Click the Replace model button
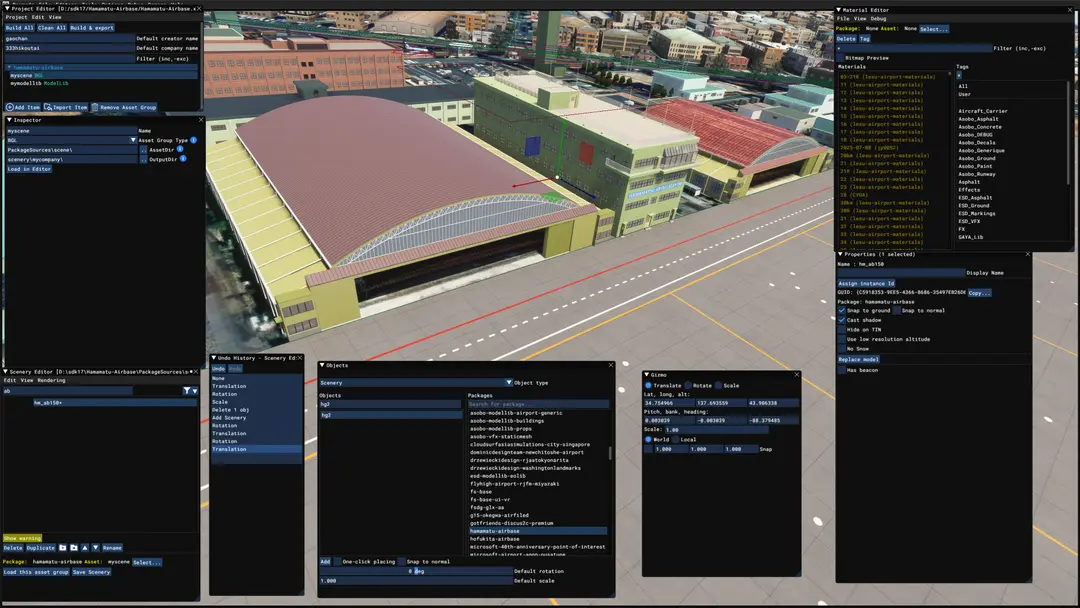The height and width of the screenshot is (608, 1080). click(x=858, y=359)
